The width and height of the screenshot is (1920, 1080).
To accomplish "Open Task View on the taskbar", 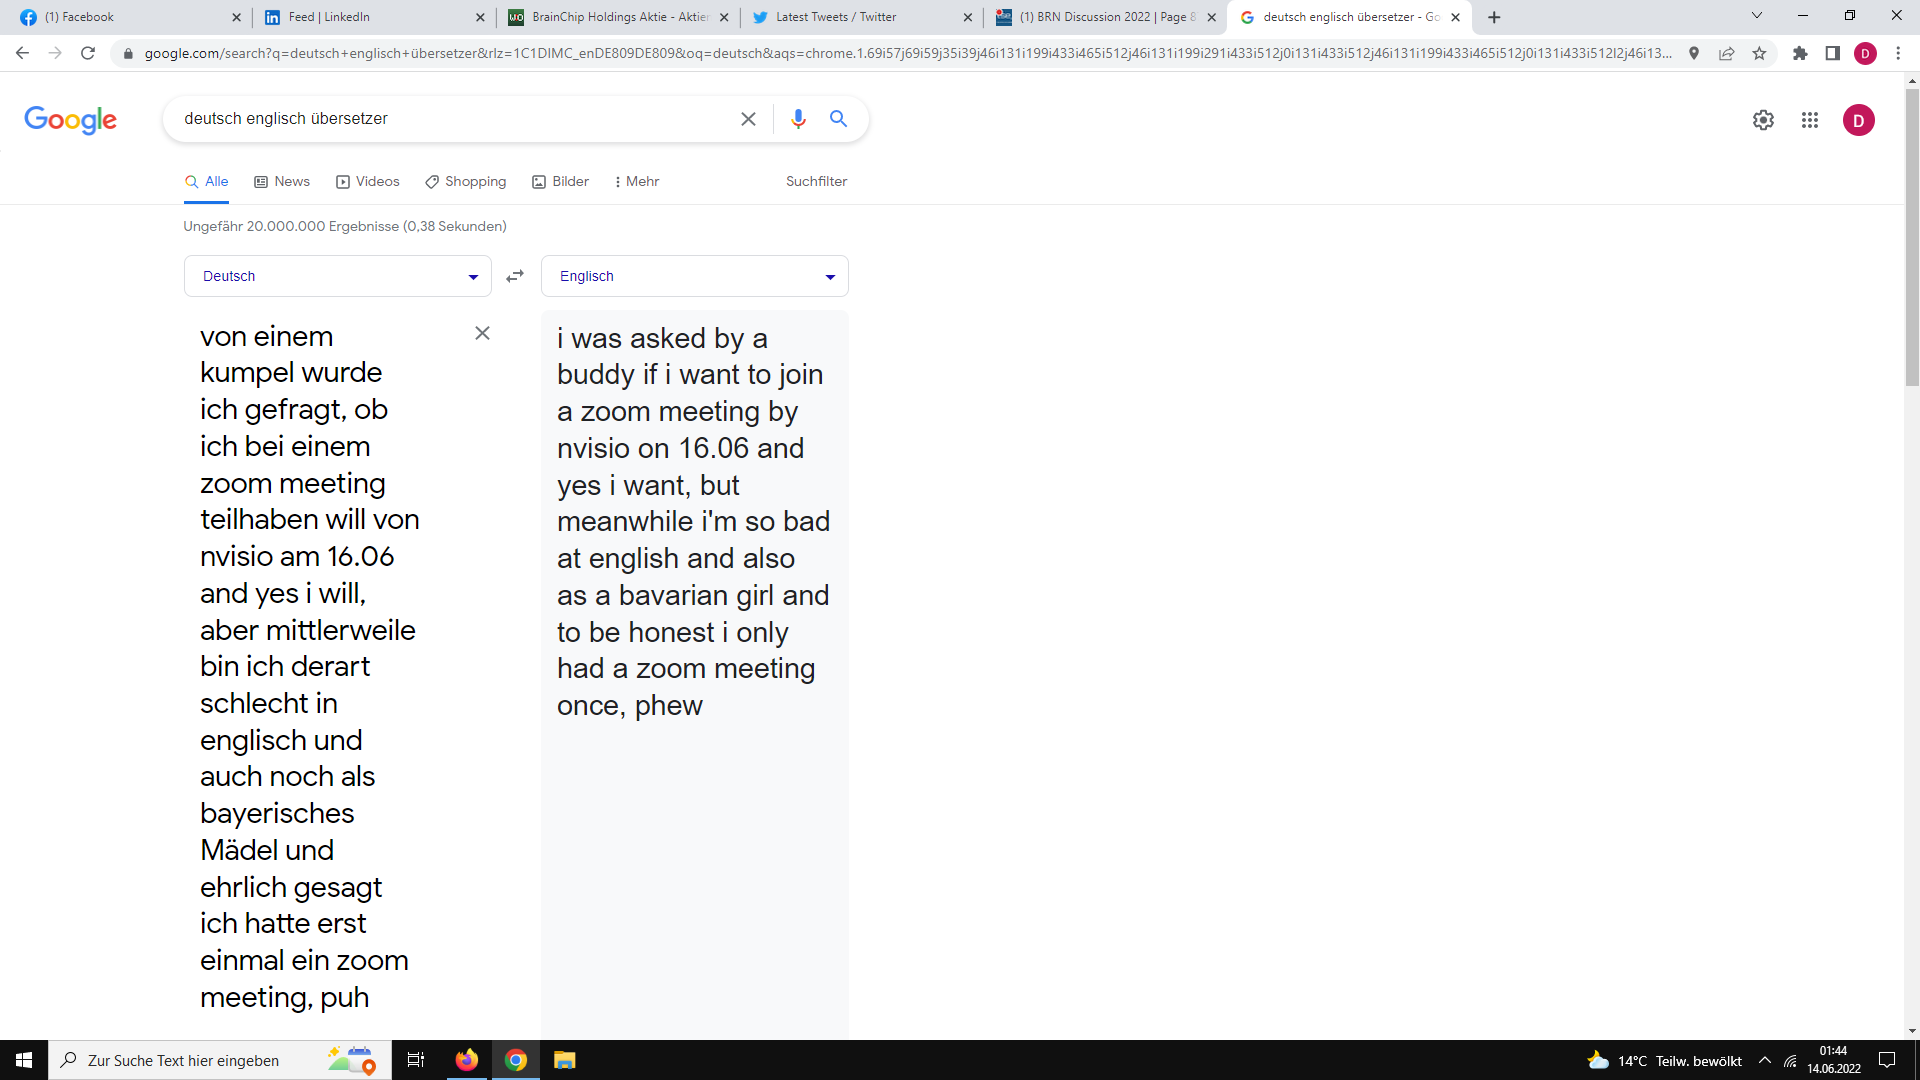I will pyautogui.click(x=416, y=1060).
